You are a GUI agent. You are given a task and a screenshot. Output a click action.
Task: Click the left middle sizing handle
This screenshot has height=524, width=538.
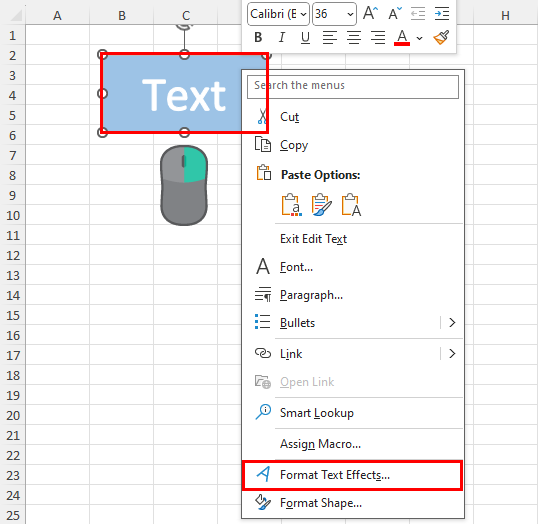coord(103,93)
